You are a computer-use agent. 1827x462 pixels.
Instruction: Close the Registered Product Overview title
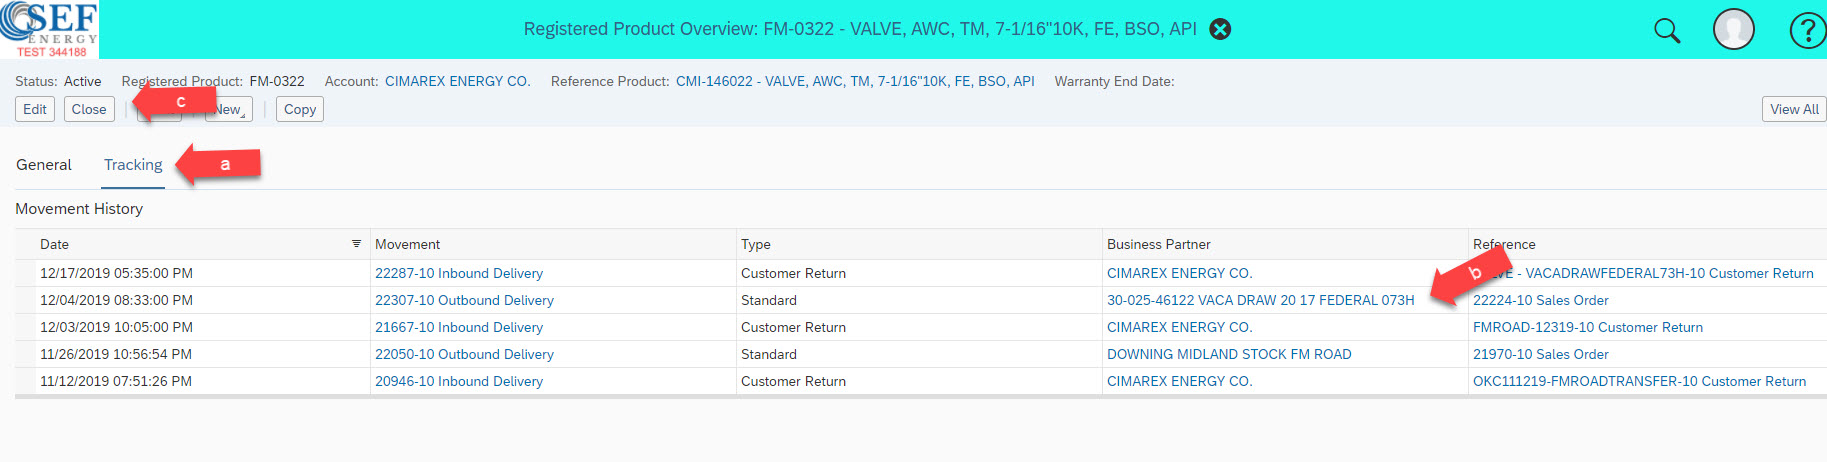(1220, 29)
